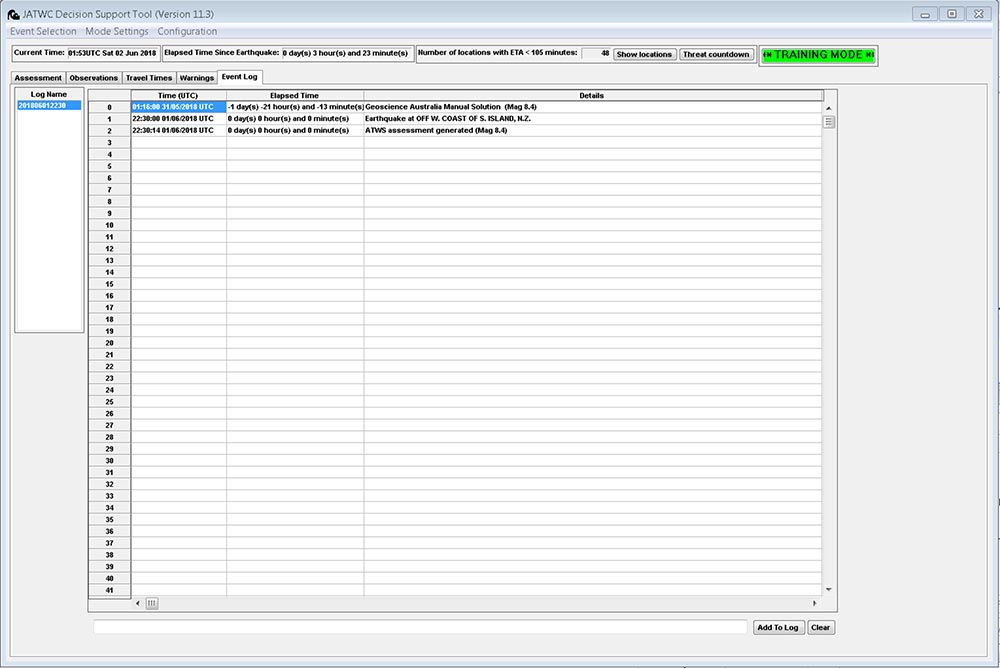Viewport: 1000px width, 668px height.
Task: Click the vertical scrollbar down arrow
Action: click(828, 590)
